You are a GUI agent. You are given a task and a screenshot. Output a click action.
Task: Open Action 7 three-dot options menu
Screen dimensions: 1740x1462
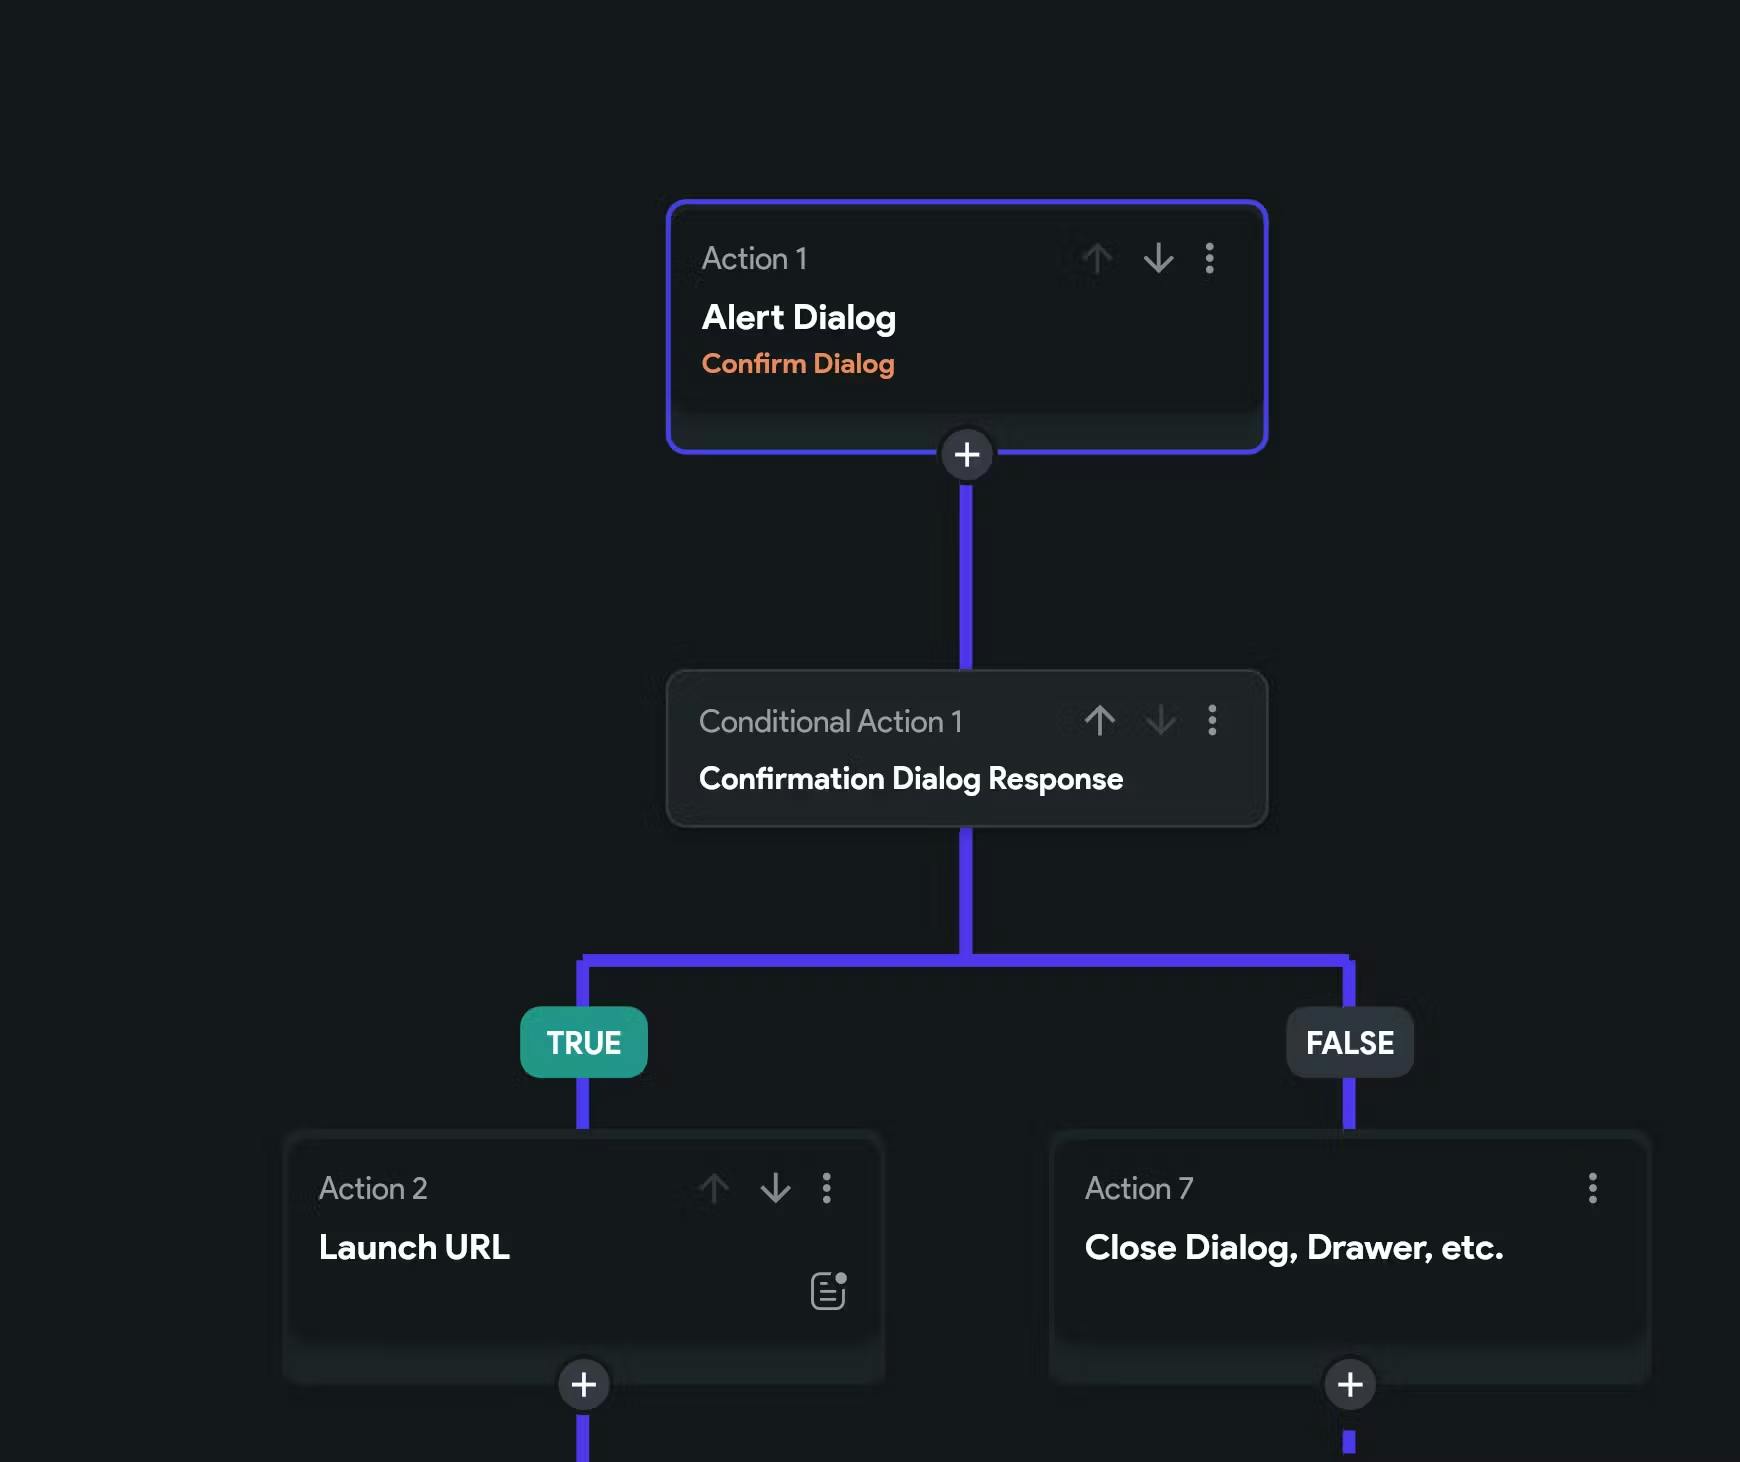pos(1592,1188)
